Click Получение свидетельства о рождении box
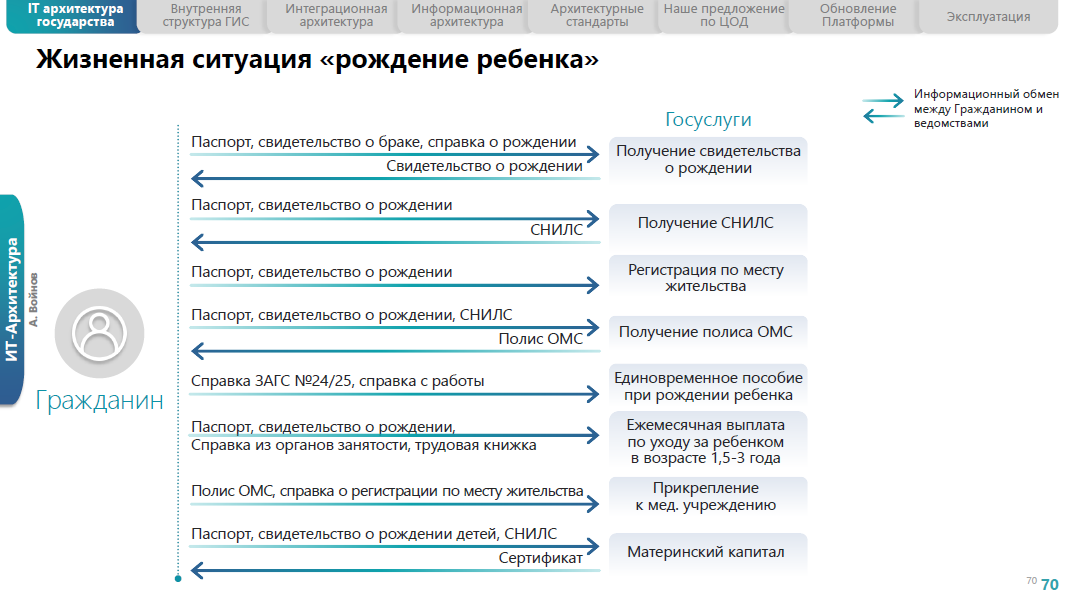The height and width of the screenshot is (597, 1065). point(707,160)
